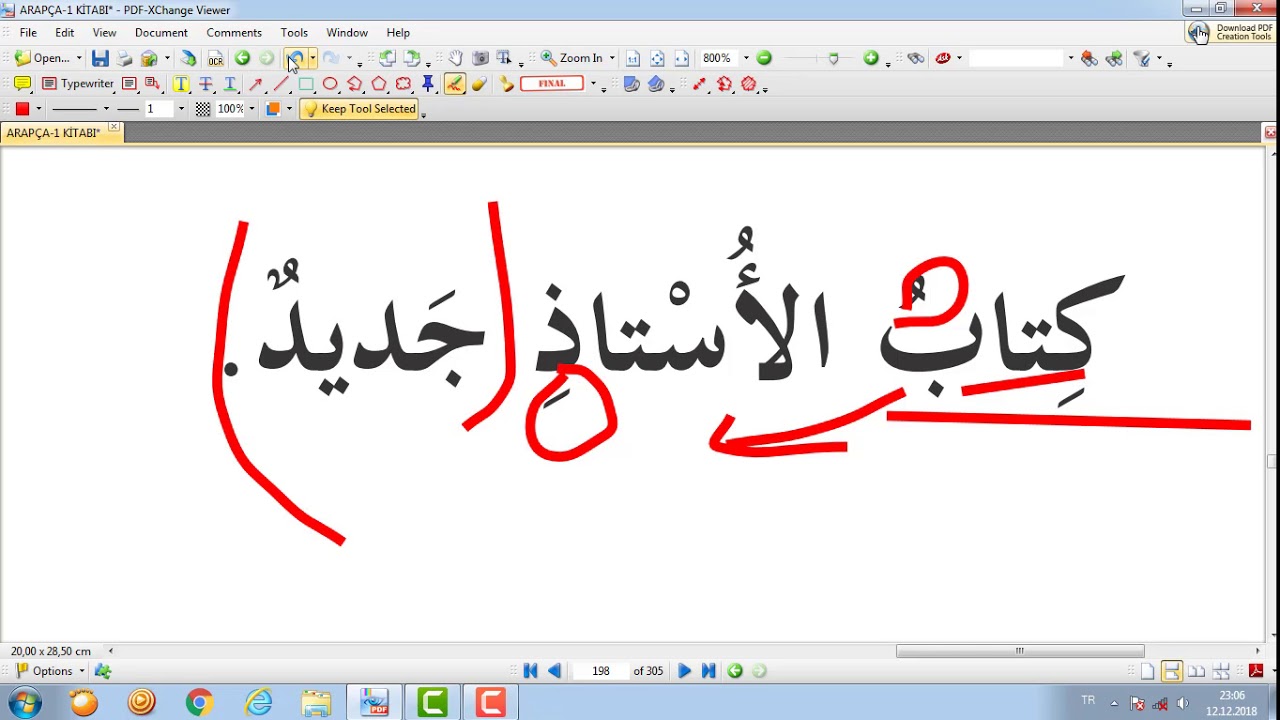Open the stroke color dropdown arrow
Screen dimensions: 1280x720
tap(39, 109)
